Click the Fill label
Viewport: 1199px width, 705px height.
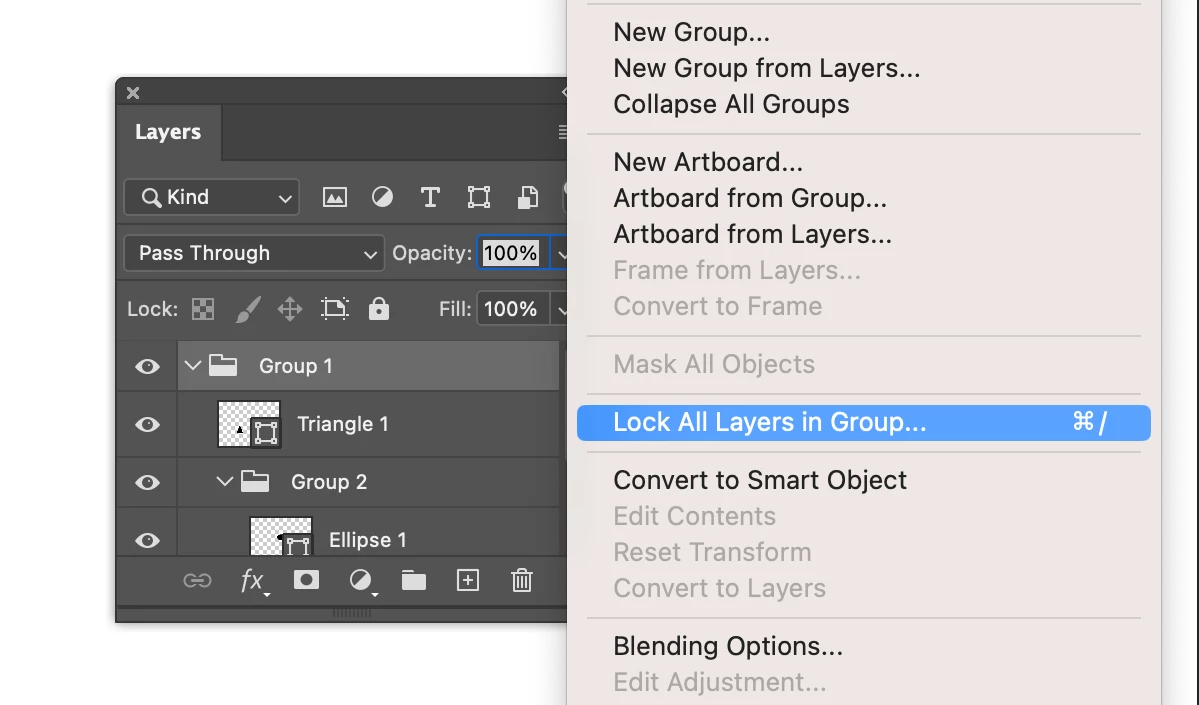455,309
